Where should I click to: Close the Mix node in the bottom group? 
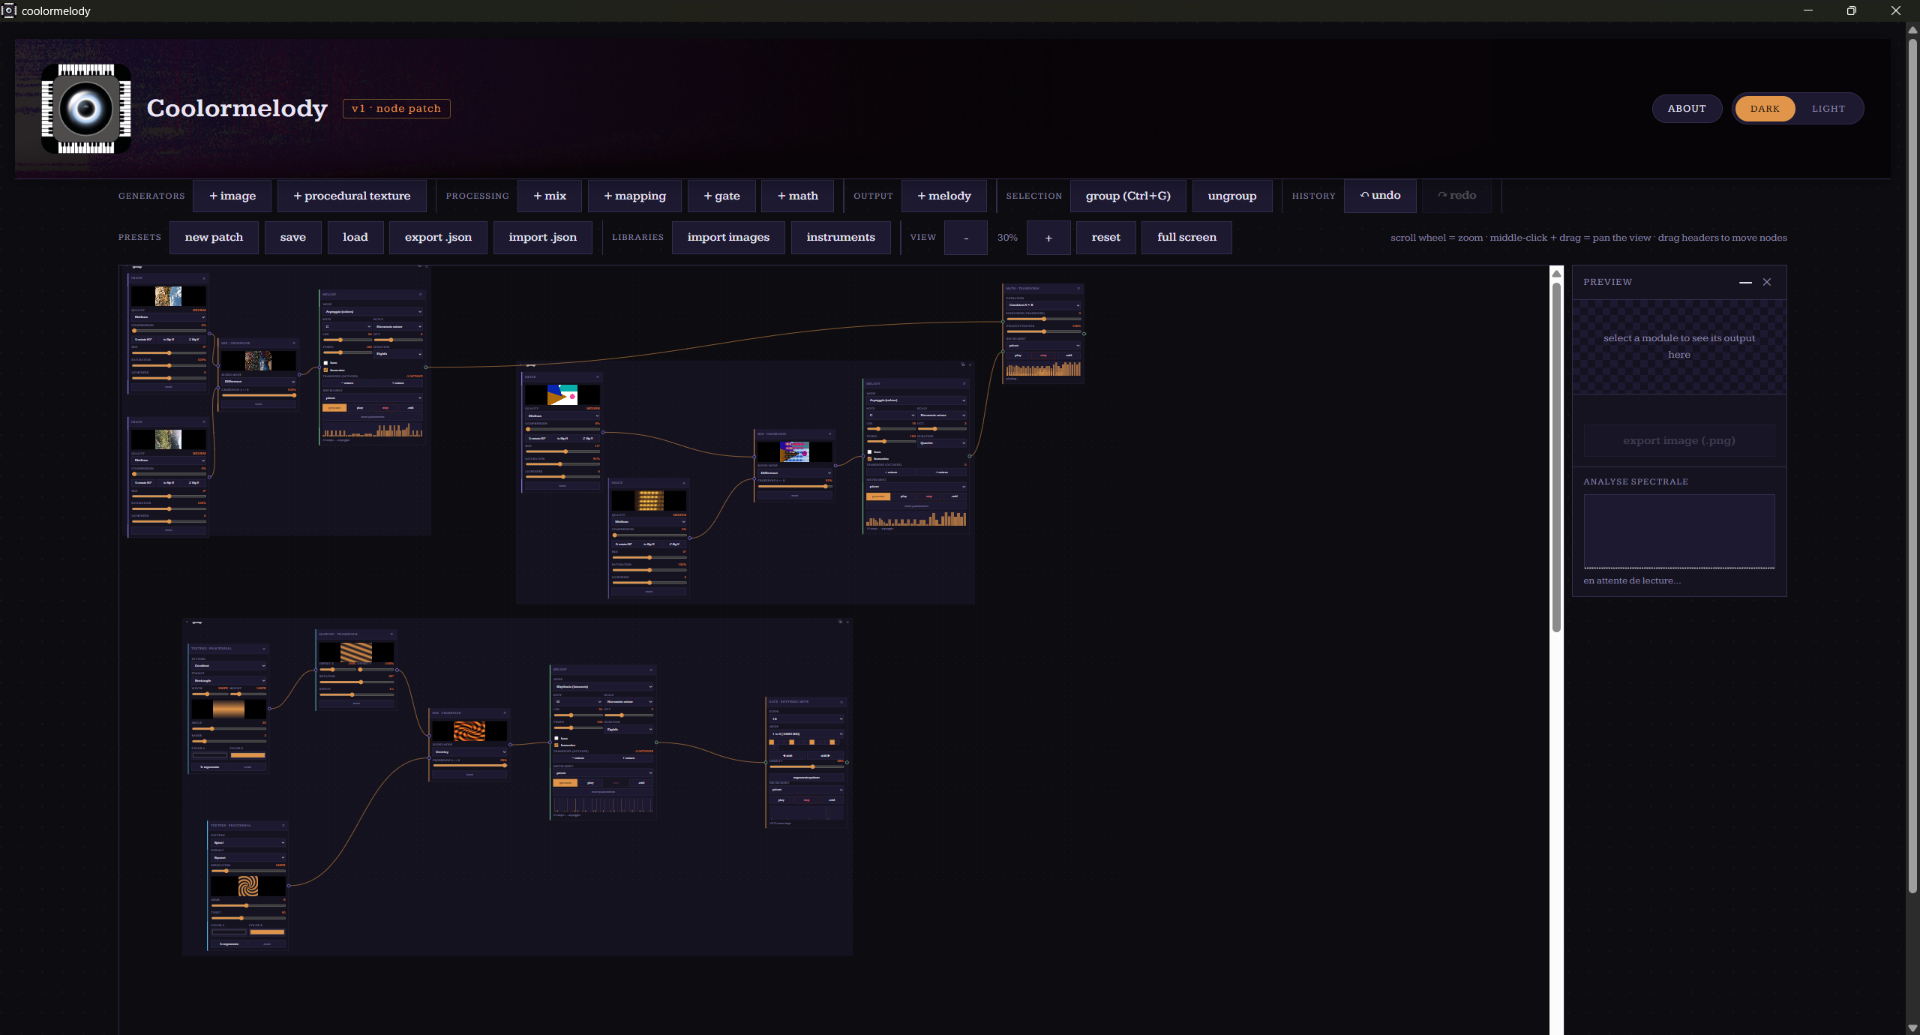pos(505,713)
